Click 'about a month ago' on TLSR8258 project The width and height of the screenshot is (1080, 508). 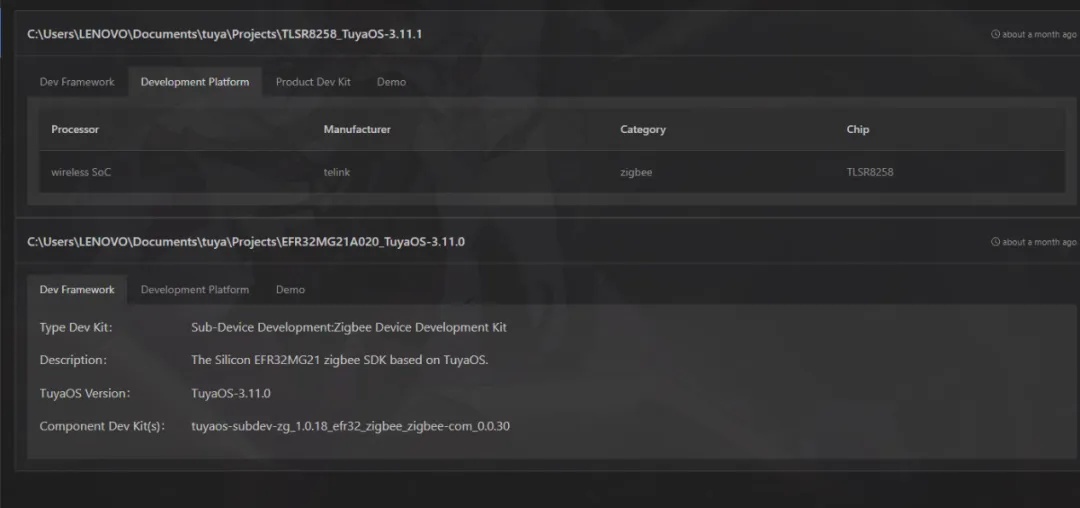pyautogui.click(x=1039, y=34)
